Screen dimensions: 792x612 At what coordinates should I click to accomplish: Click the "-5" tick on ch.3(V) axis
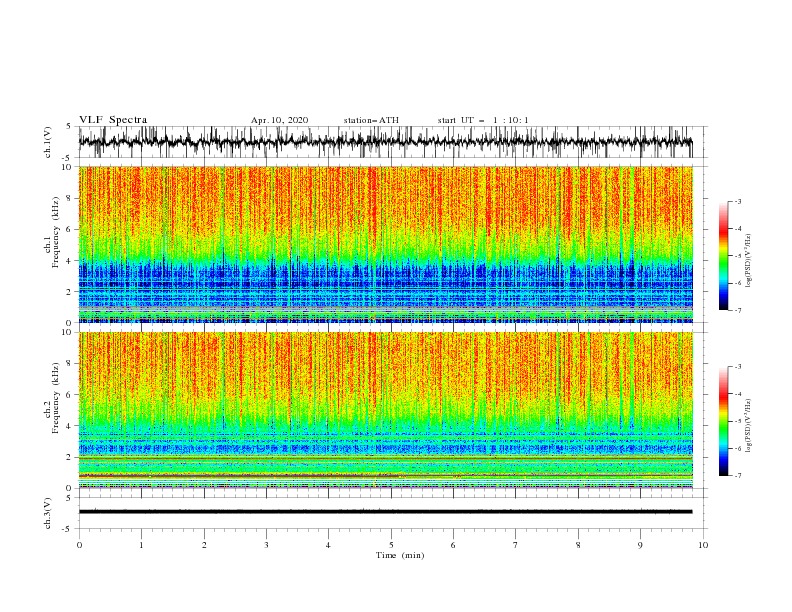pos(68,529)
